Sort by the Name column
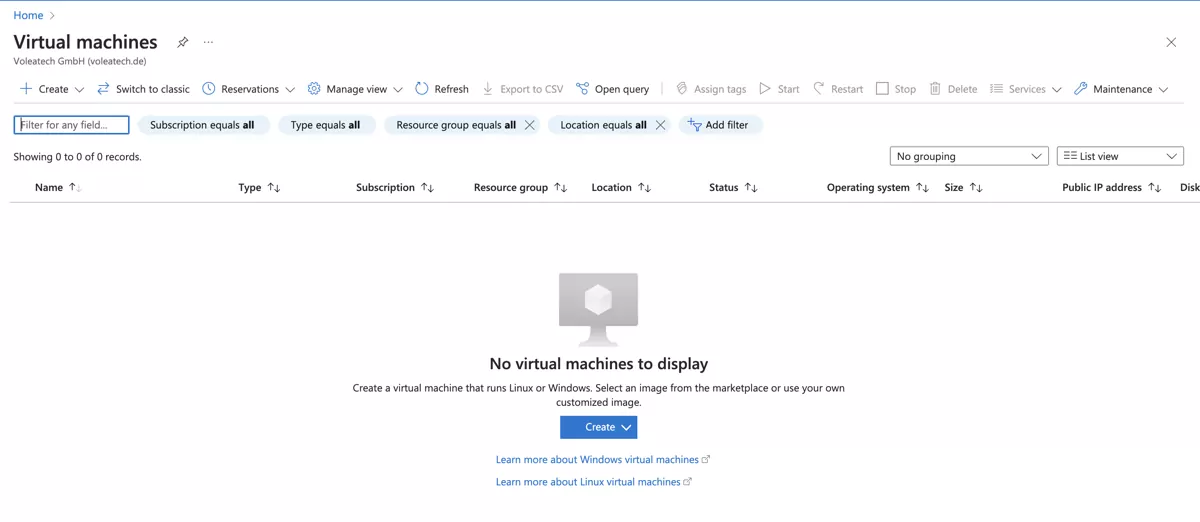 tap(58, 187)
